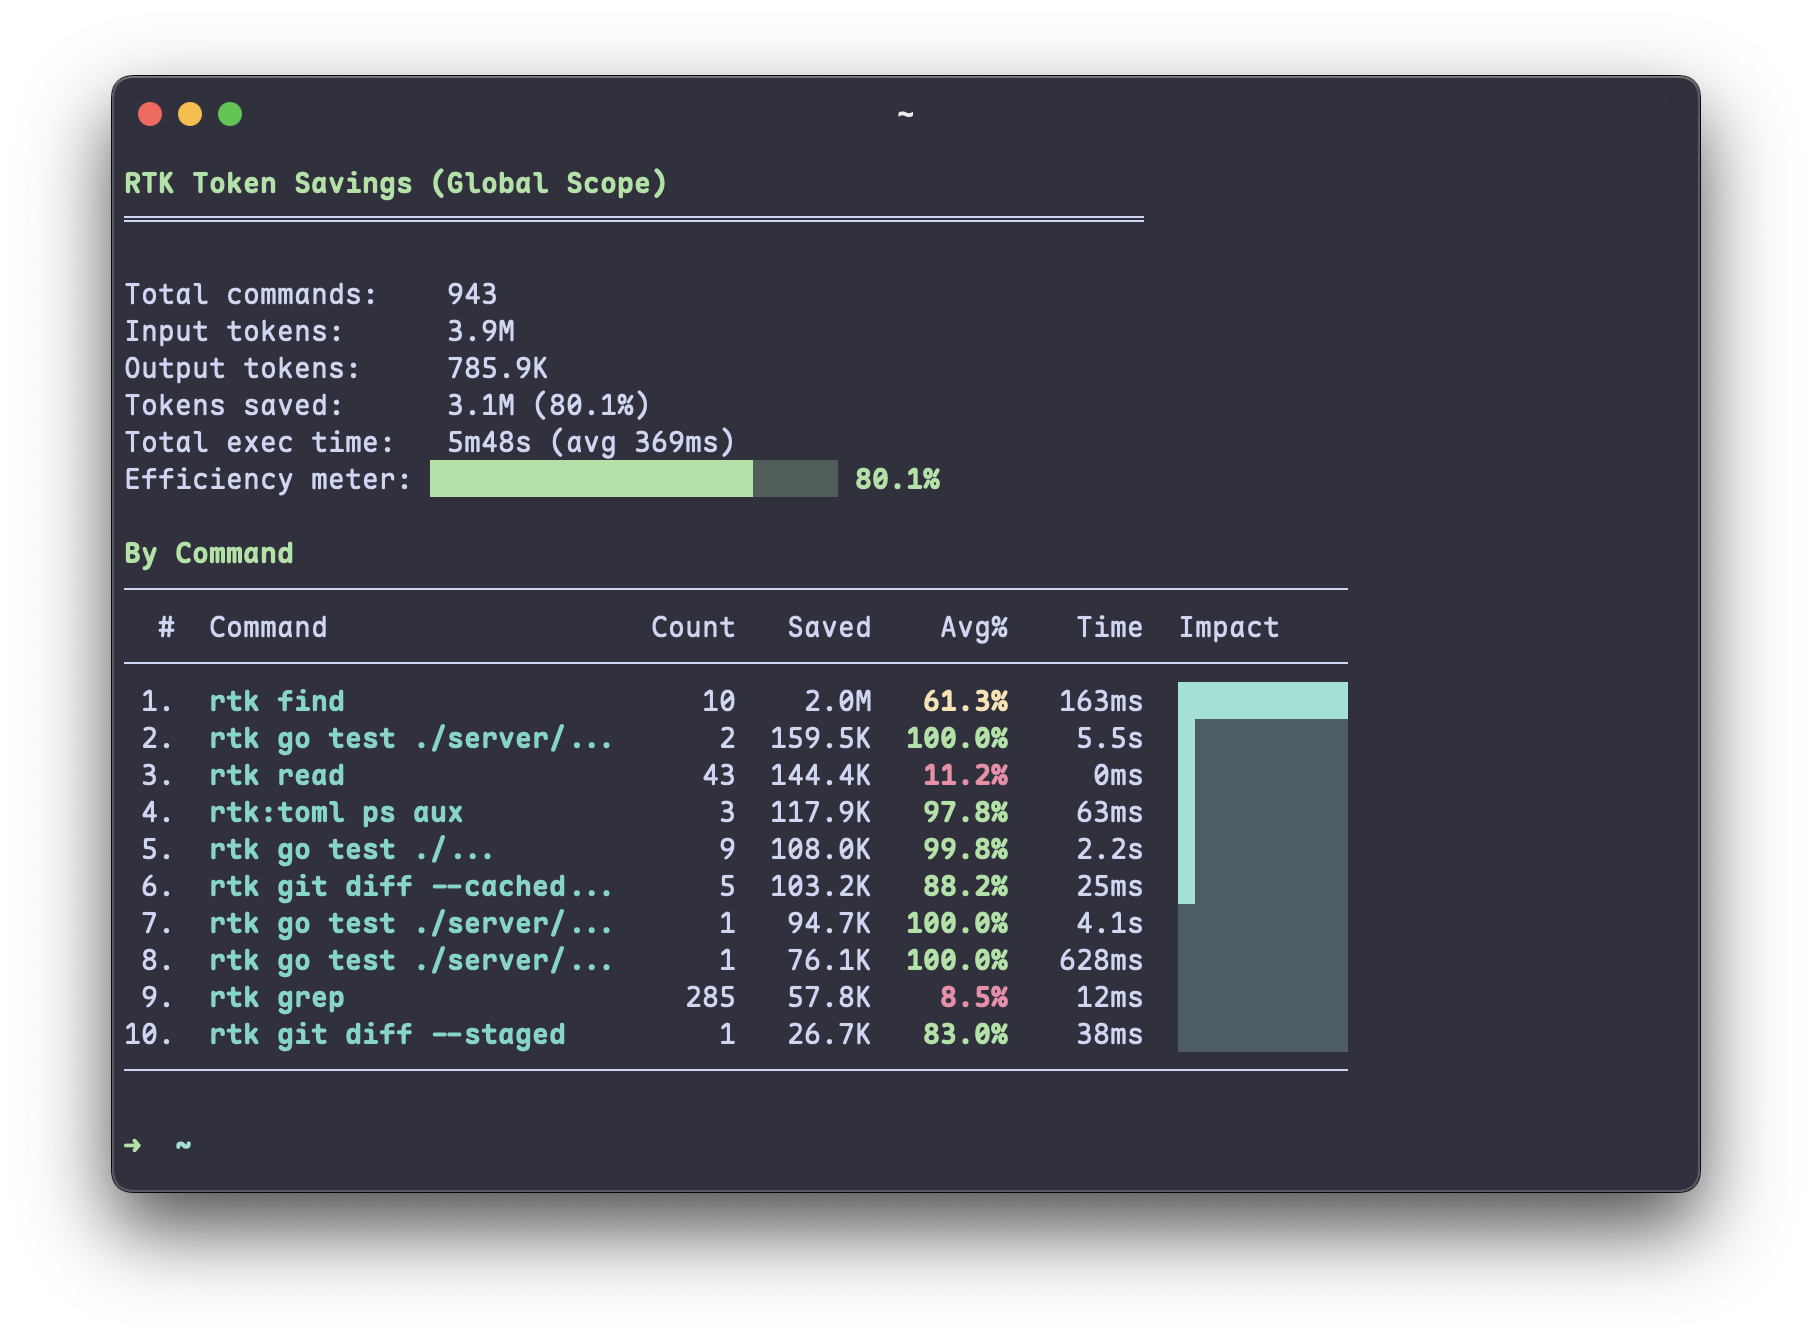Click the '~' window title
This screenshot has height=1340, width=1812.
905,114
